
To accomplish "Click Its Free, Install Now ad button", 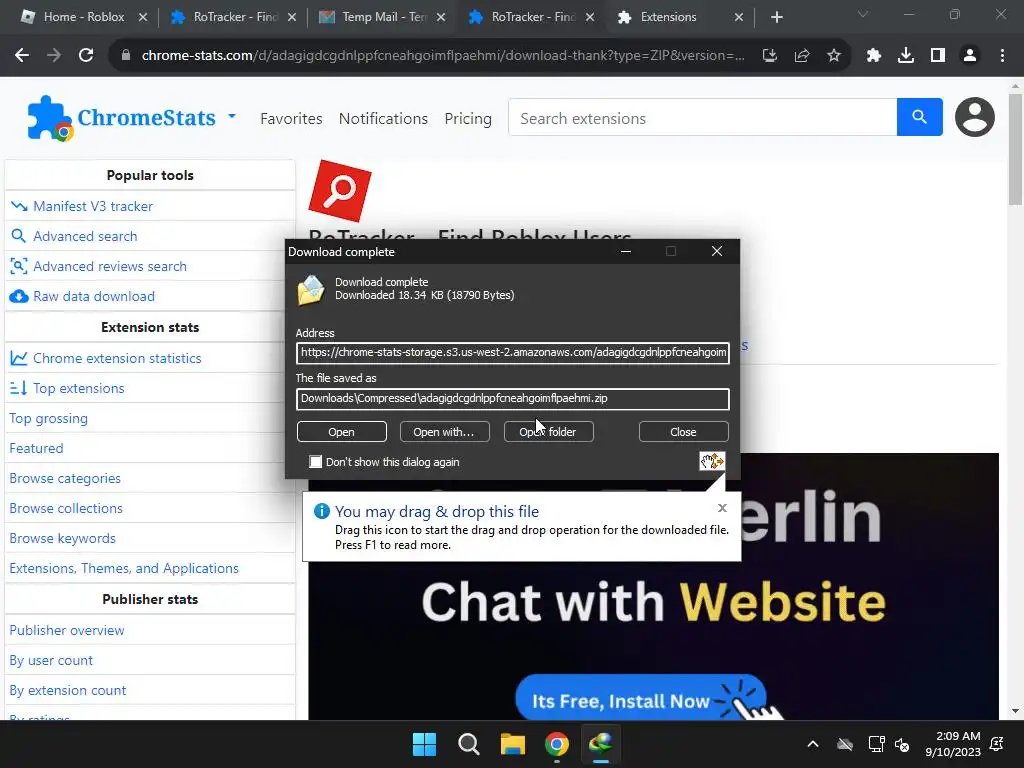I will (x=640, y=699).
